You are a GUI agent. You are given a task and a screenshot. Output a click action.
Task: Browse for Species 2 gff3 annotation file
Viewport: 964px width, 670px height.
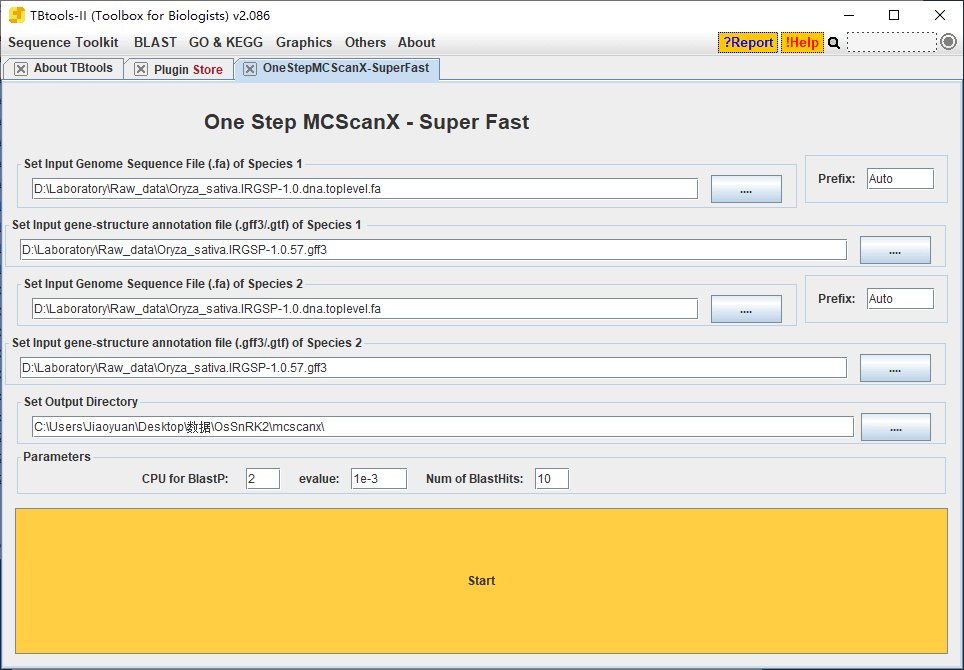tap(895, 368)
